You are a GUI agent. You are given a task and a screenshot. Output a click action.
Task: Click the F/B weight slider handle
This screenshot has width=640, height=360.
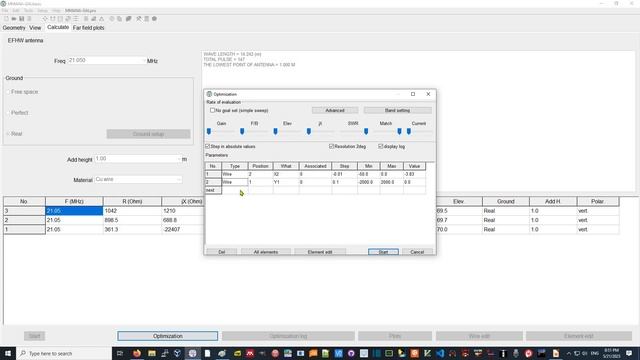point(242,131)
